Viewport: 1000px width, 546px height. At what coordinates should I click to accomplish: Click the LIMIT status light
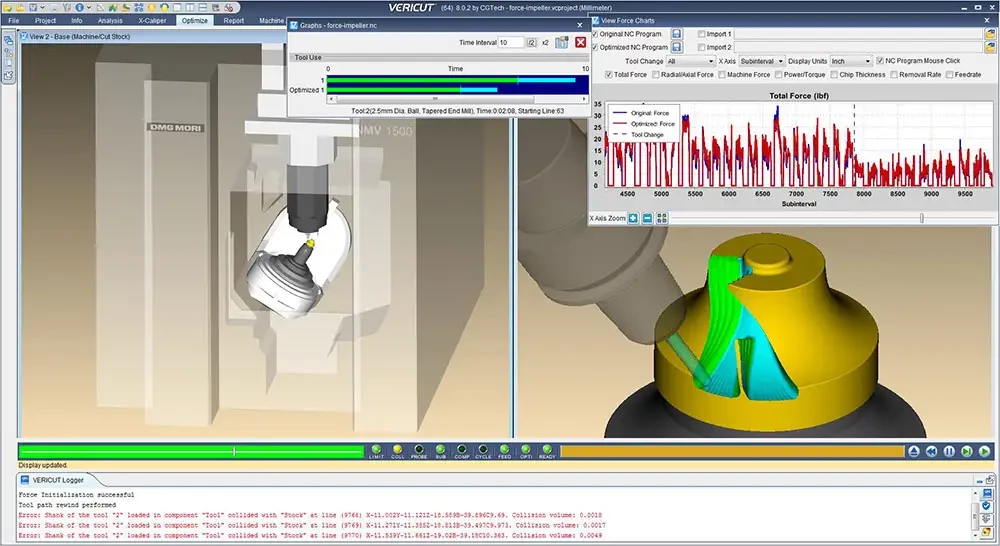tap(376, 451)
